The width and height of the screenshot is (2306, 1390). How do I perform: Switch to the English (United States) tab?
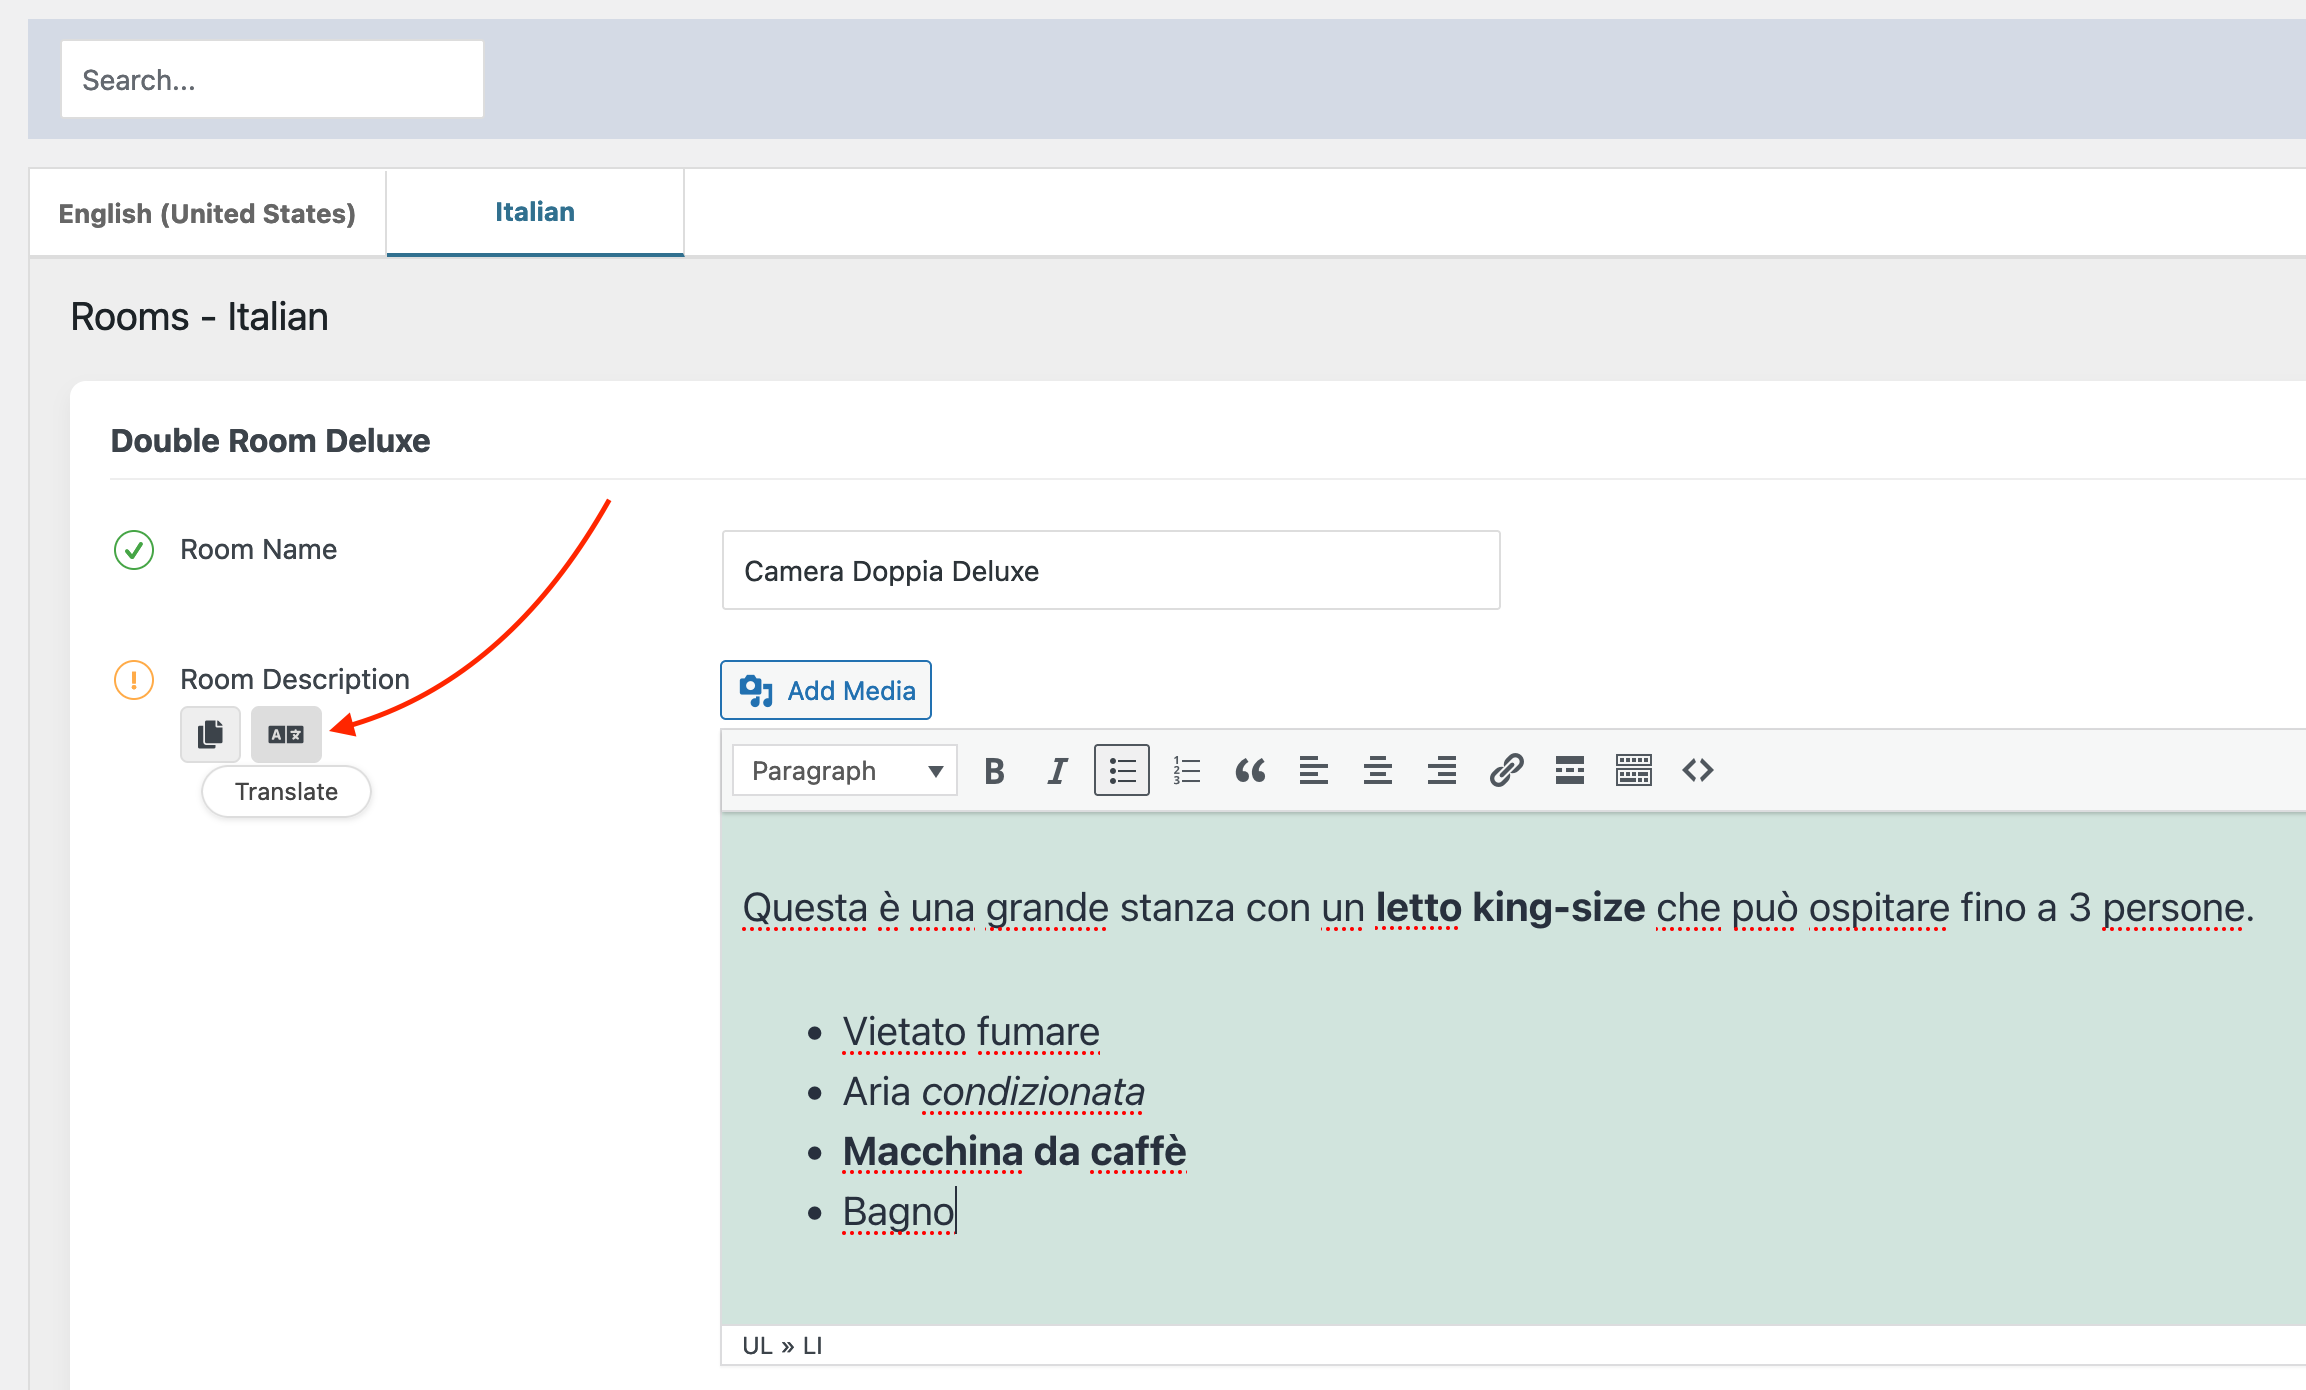207,213
